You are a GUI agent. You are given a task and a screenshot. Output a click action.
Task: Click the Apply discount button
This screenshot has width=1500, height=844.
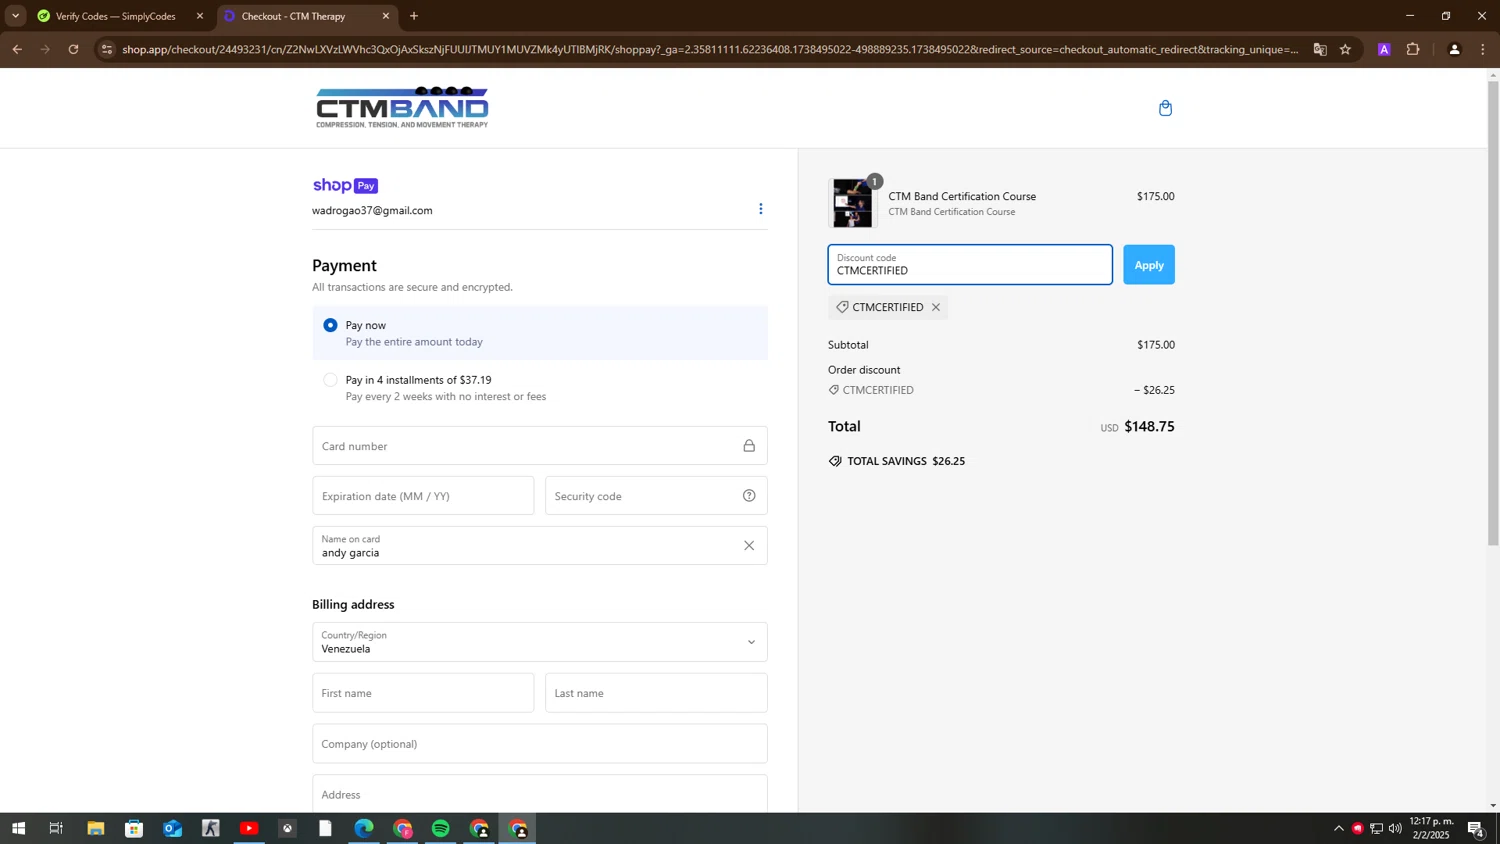coord(1149,265)
